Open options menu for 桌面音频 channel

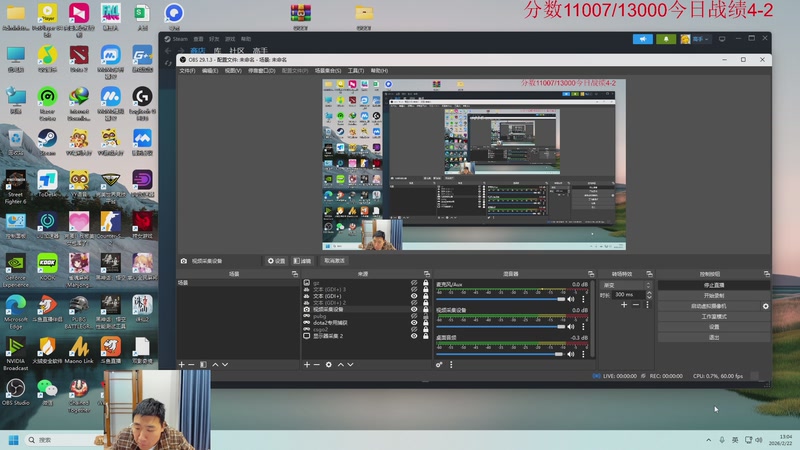pos(583,354)
